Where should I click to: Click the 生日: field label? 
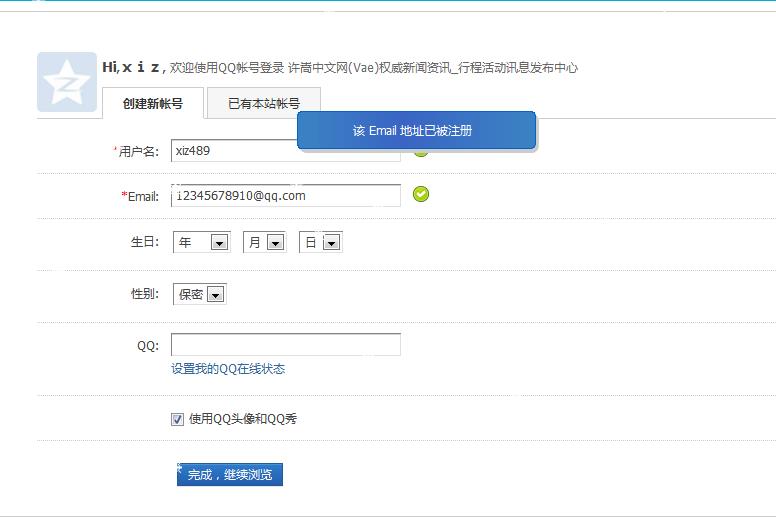(x=145, y=242)
